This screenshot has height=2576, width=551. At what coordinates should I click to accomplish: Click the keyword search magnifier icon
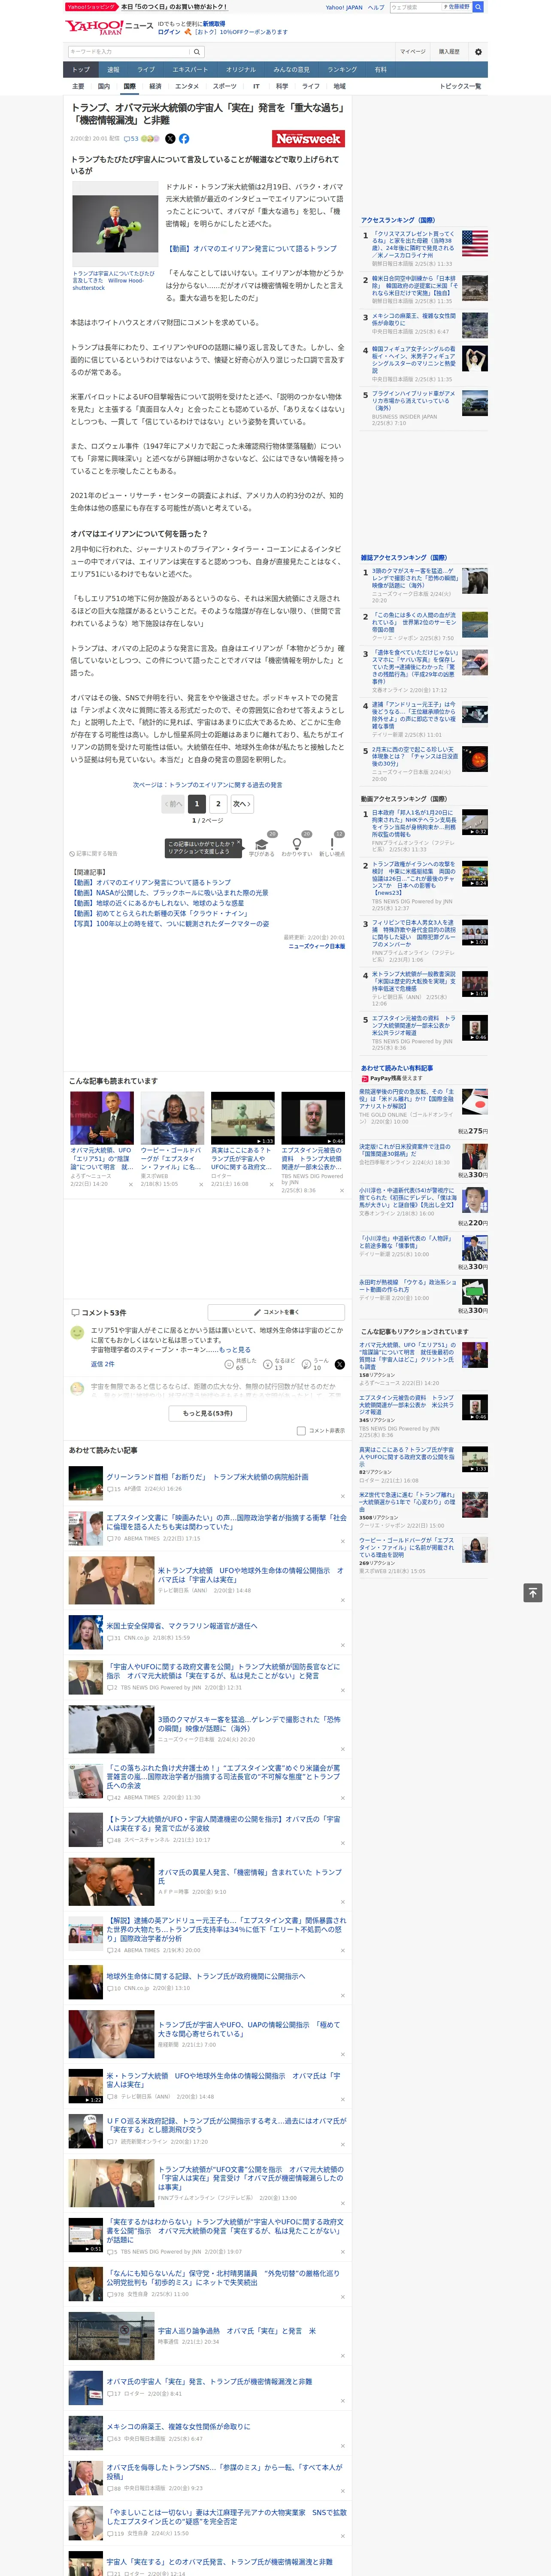pos(197,52)
